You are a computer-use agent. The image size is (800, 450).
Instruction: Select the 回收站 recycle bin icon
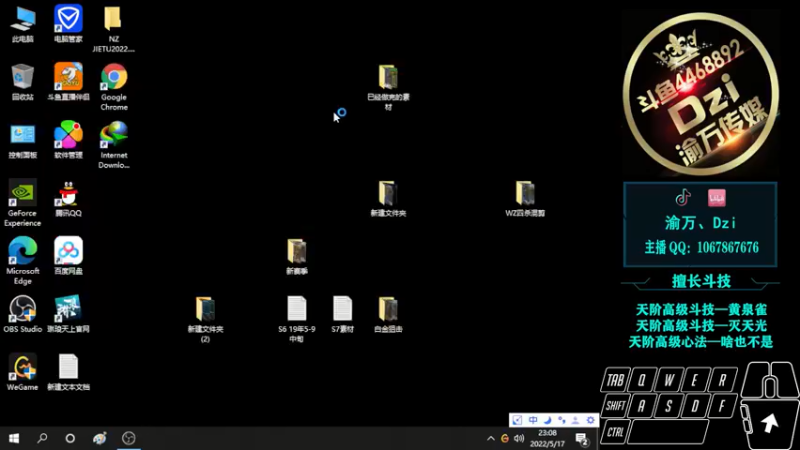click(22, 82)
